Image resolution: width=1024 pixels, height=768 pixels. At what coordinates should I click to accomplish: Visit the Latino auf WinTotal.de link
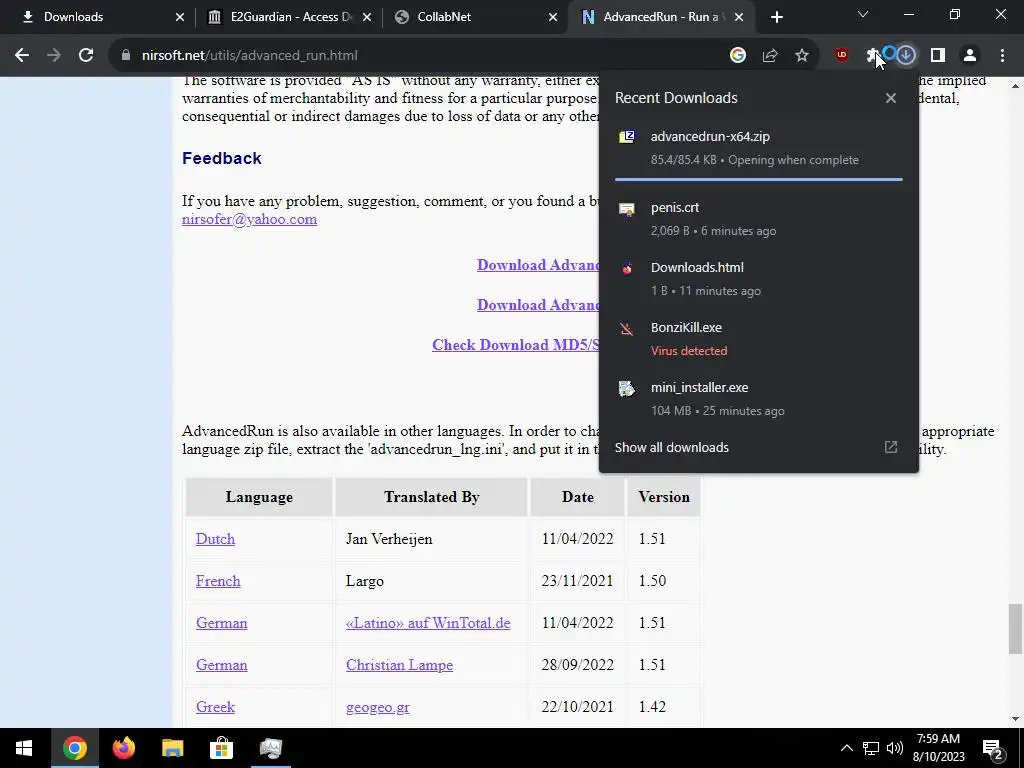pos(428,622)
